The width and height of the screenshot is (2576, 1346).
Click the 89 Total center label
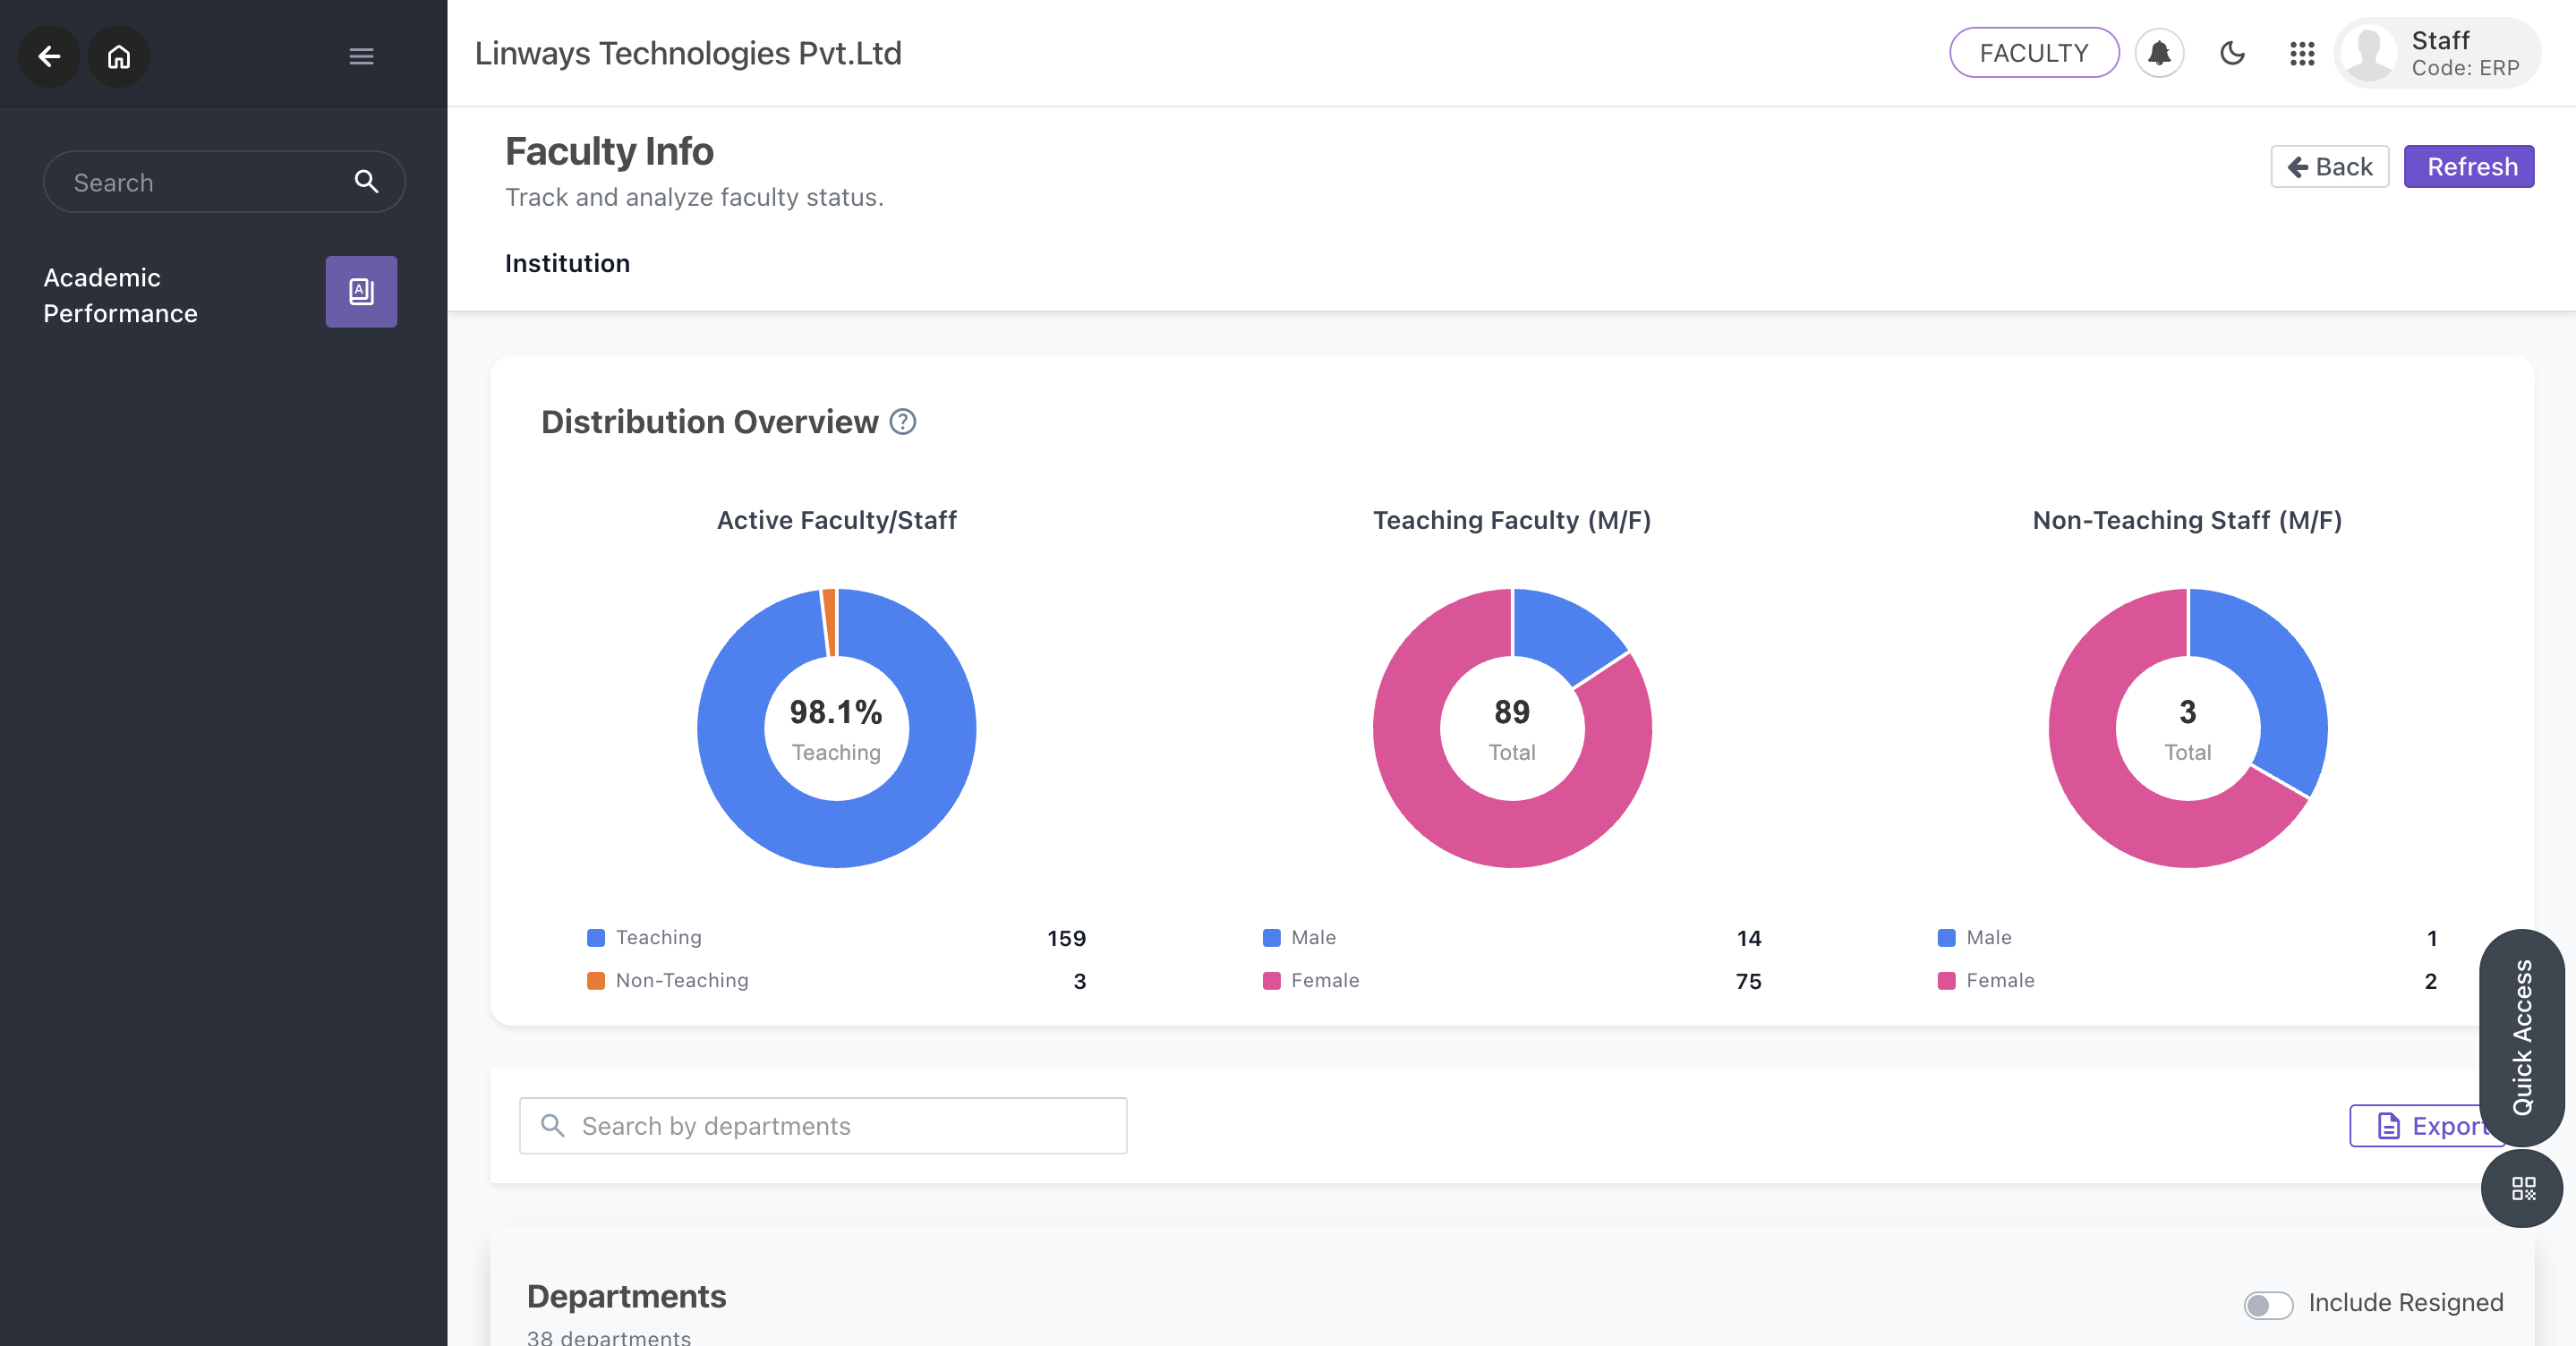pyautogui.click(x=1512, y=729)
